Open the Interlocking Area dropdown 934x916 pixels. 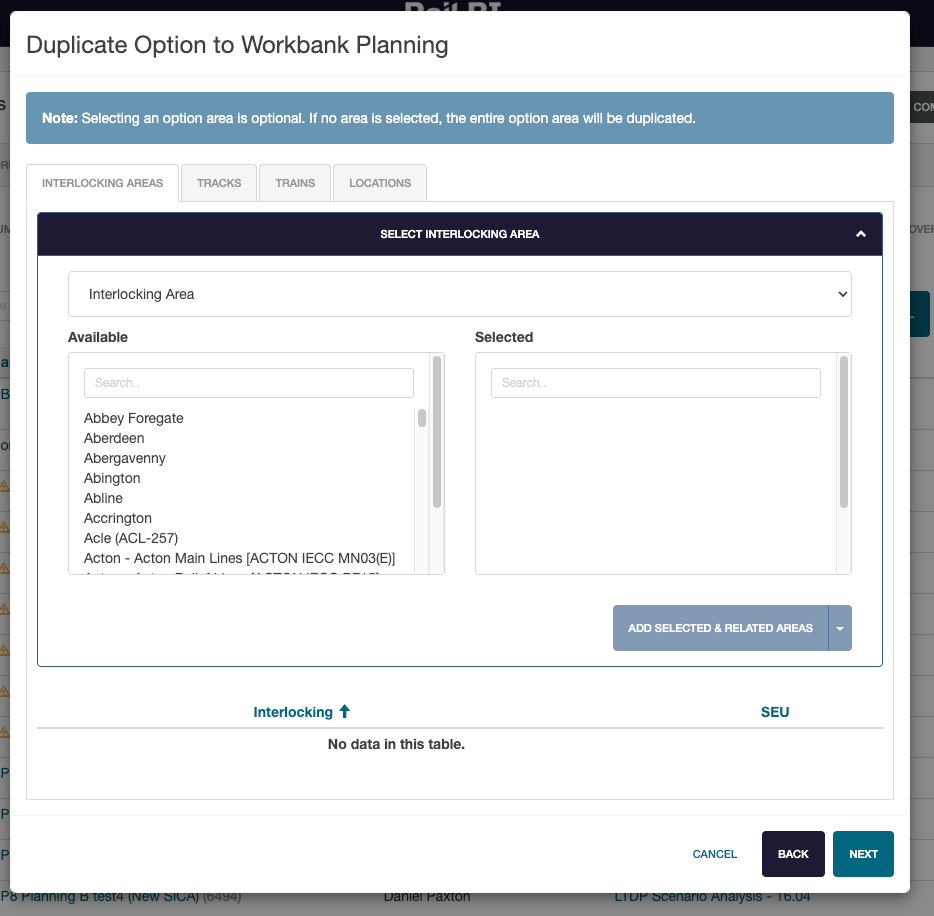(459, 294)
